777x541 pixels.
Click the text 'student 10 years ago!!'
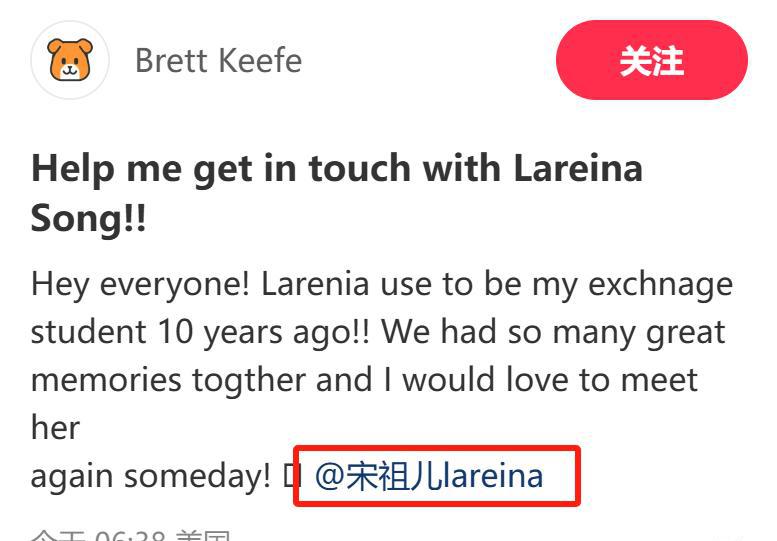200,332
